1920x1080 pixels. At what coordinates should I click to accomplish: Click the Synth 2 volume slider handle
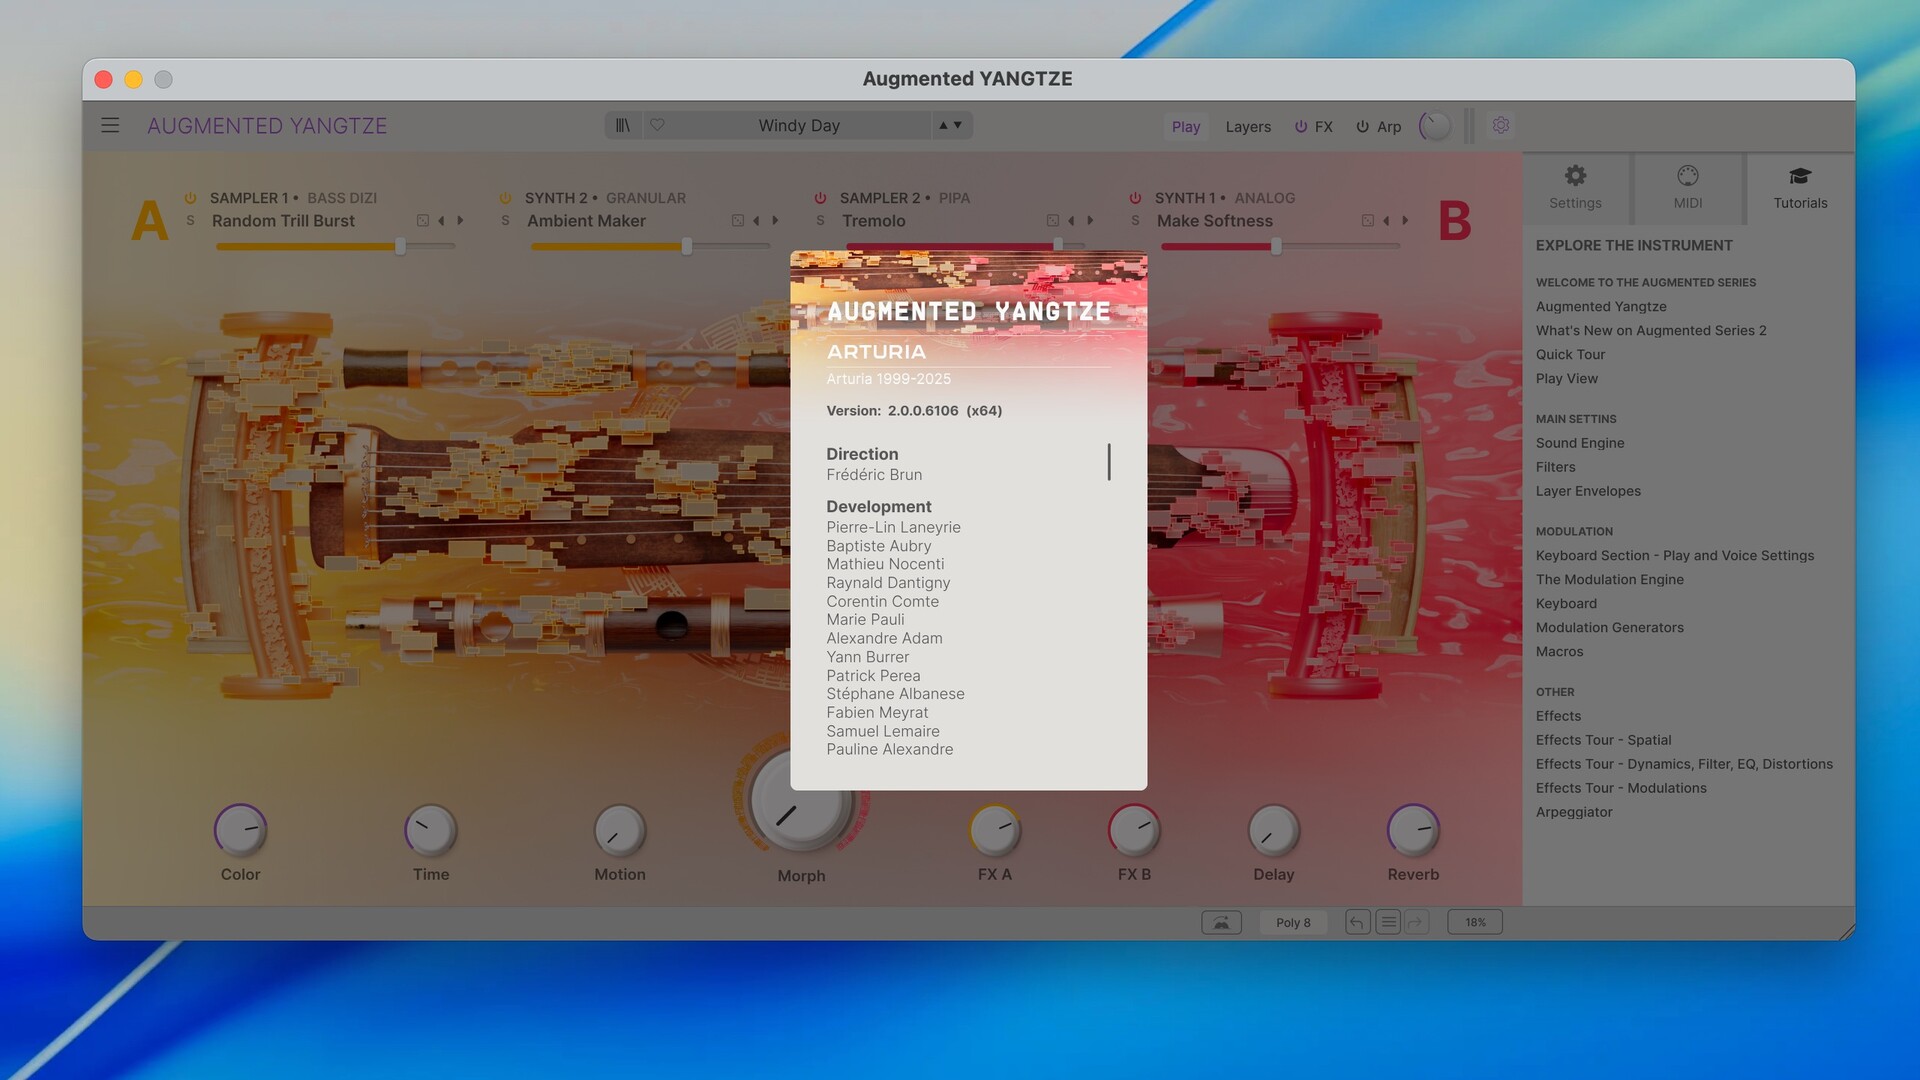tap(687, 246)
